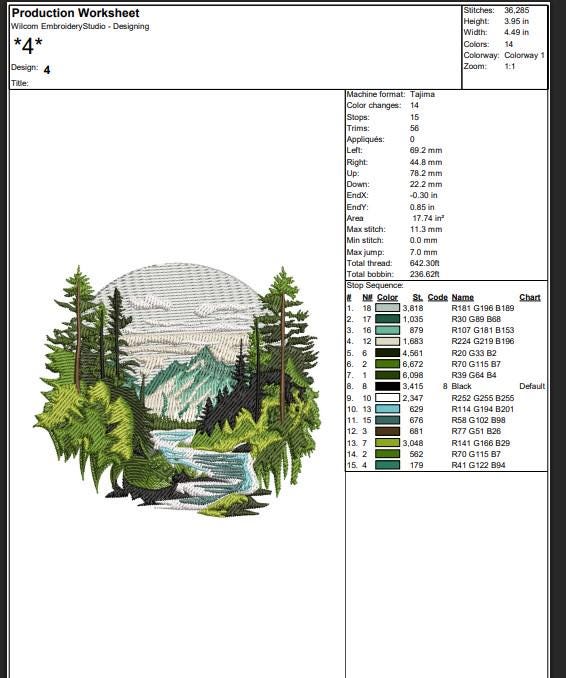Click the Height value 3.95 in
The height and width of the screenshot is (678, 566).
click(x=516, y=21)
